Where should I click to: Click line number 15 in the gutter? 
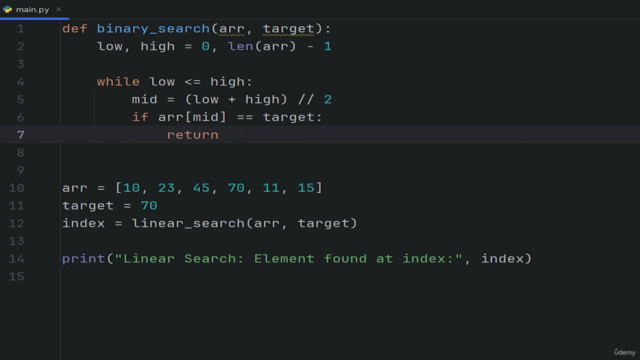click(x=17, y=276)
